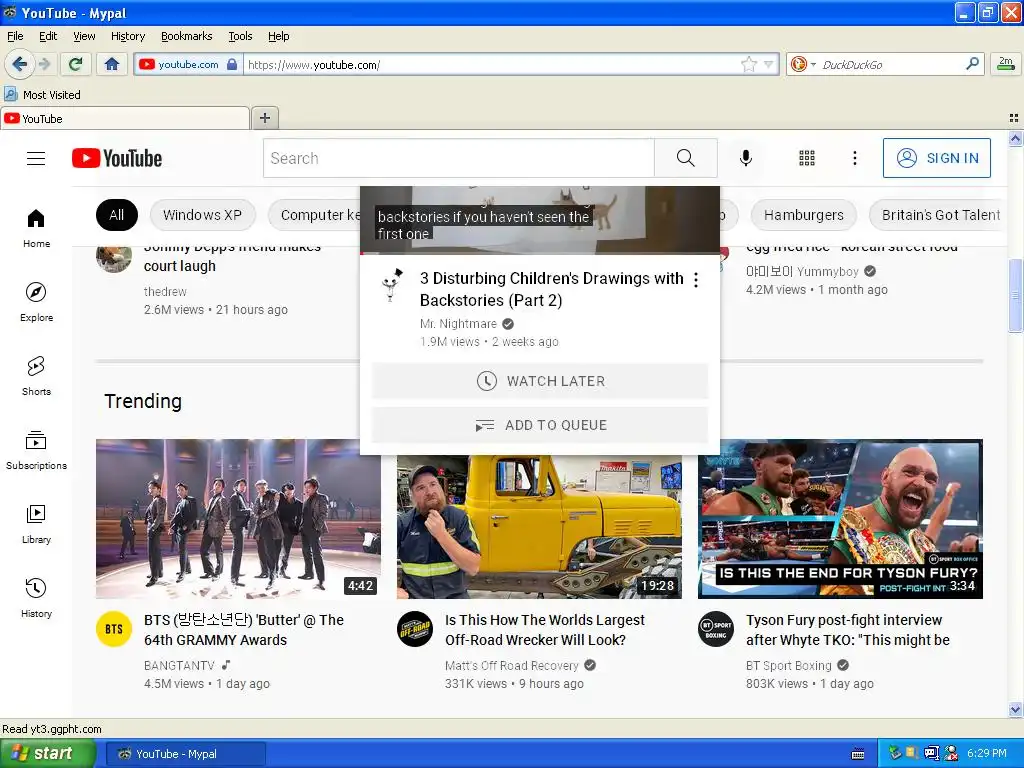Image resolution: width=1024 pixels, height=768 pixels.
Task: Open the Most Visited bookmarks folder
Action: tap(42, 95)
